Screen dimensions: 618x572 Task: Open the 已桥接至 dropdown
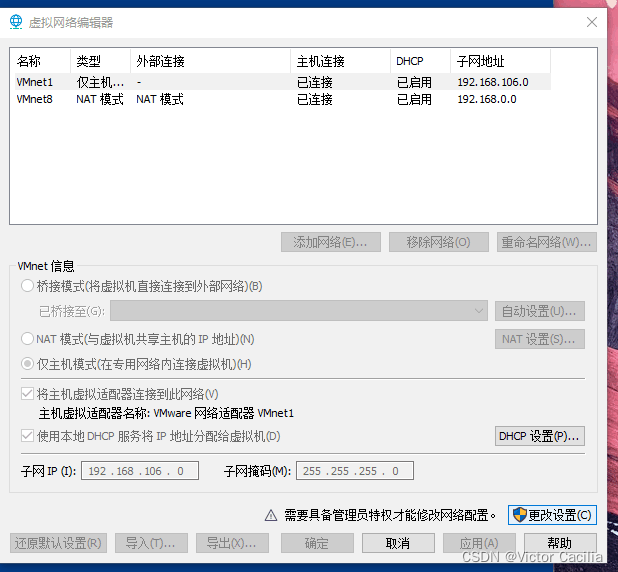coord(299,311)
